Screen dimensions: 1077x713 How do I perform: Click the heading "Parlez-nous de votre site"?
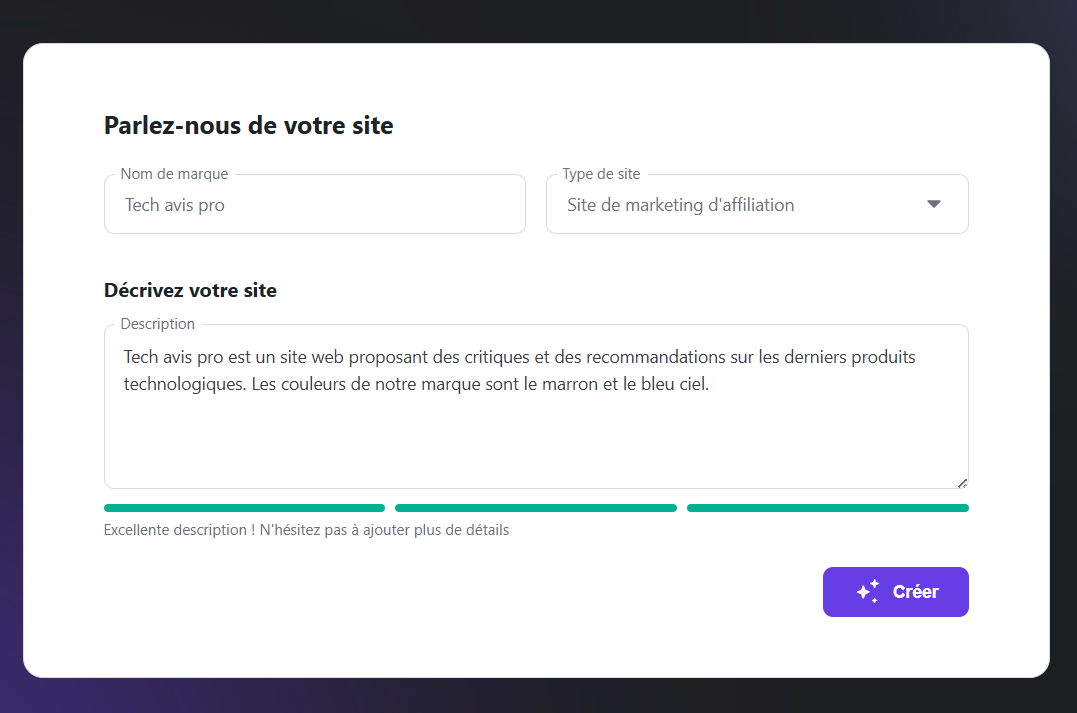pyautogui.click(x=248, y=125)
